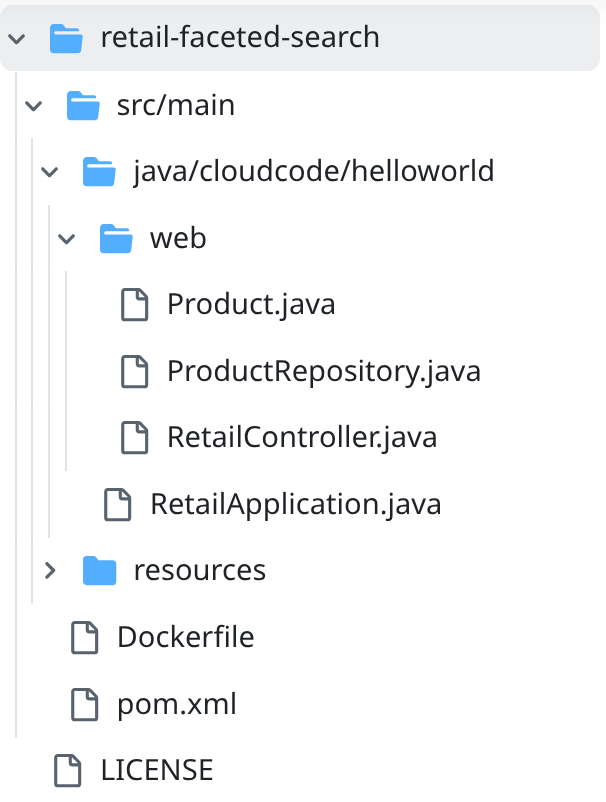Click the retail-faceted-search folder icon
The height and width of the screenshot is (802, 606).
[x=66, y=38]
